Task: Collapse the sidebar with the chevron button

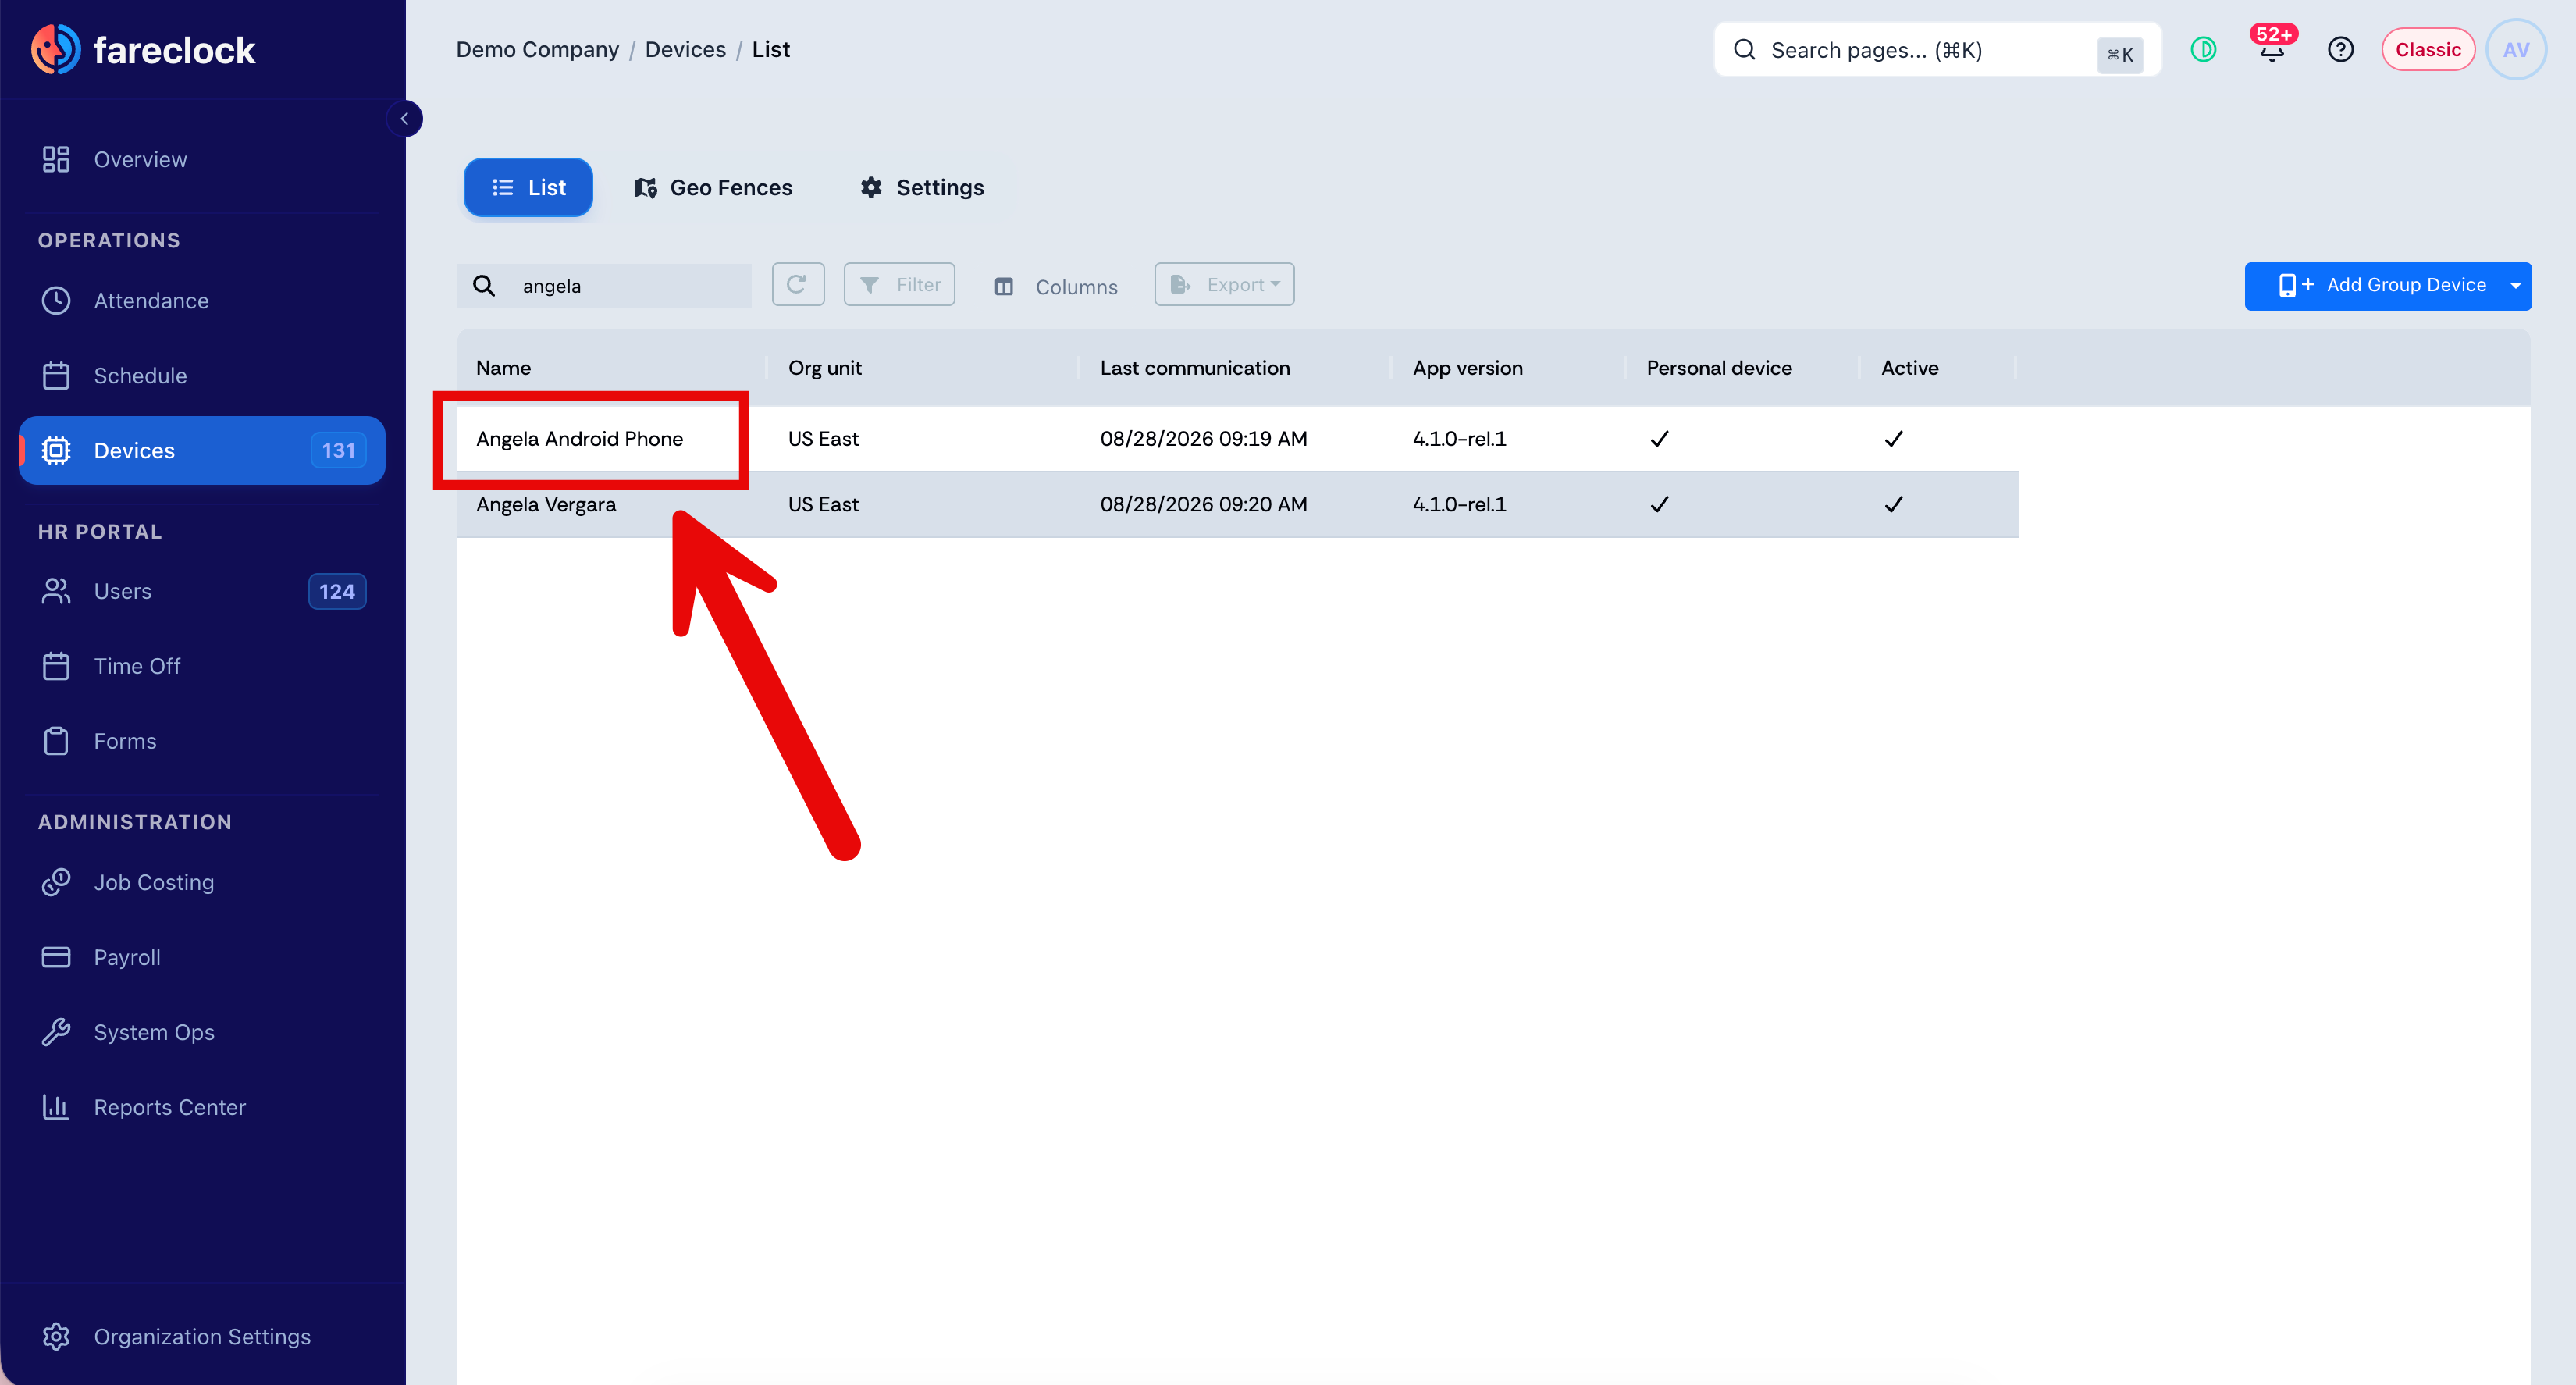Action: pos(404,119)
